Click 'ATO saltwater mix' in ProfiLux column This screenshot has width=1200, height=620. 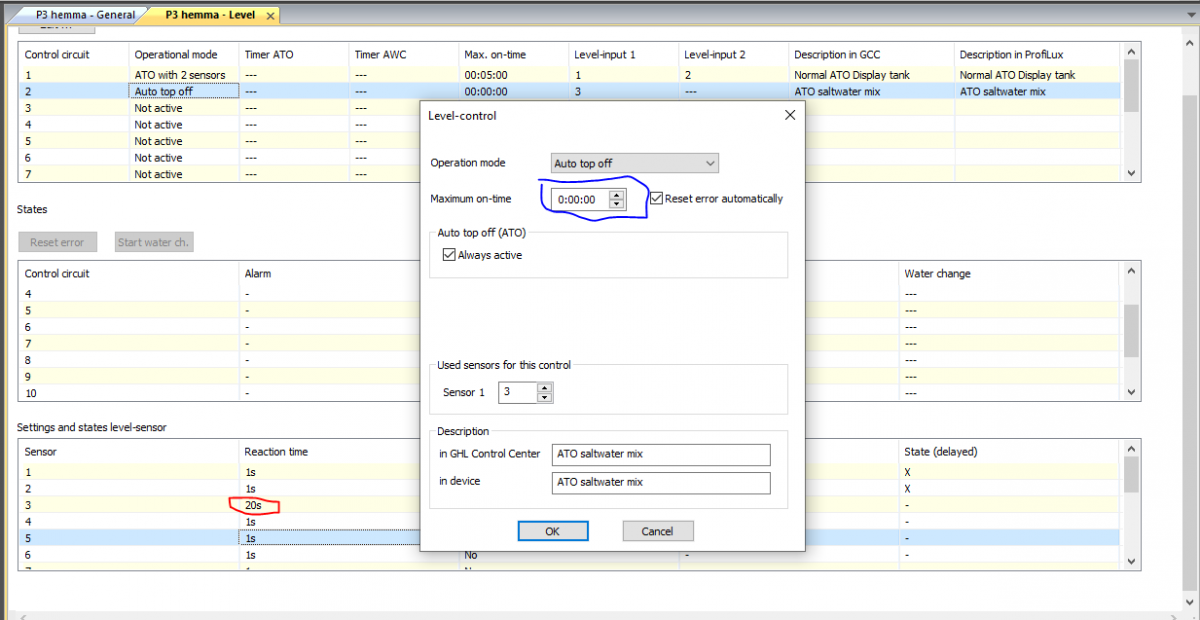tap(1002, 91)
